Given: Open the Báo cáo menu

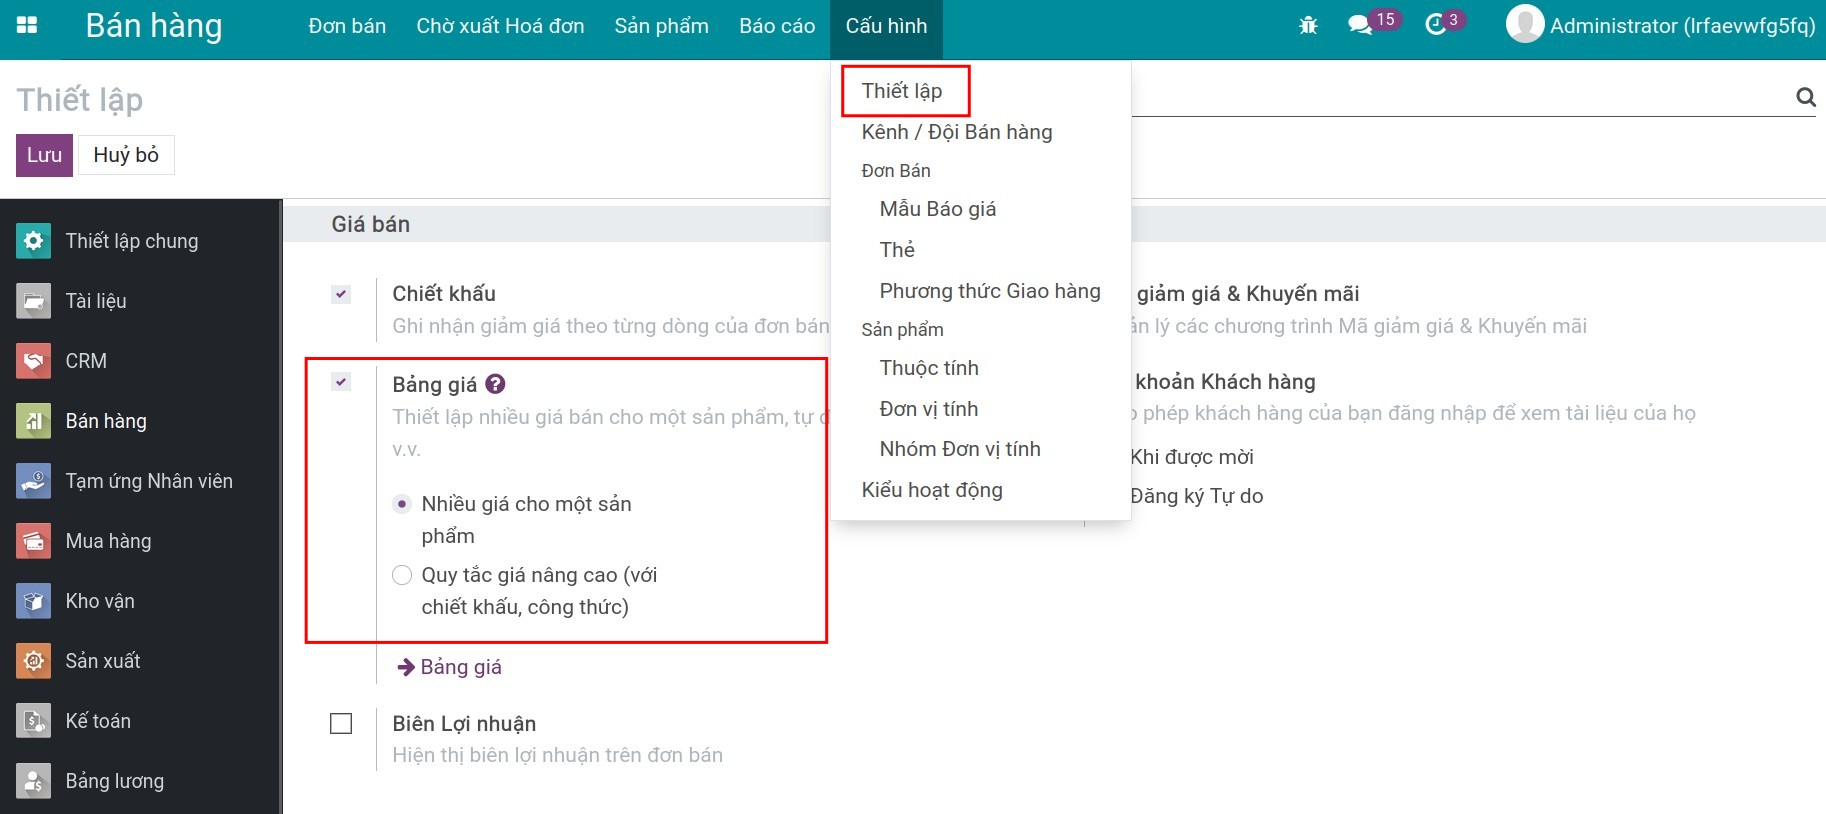Looking at the screenshot, I should pos(777,26).
